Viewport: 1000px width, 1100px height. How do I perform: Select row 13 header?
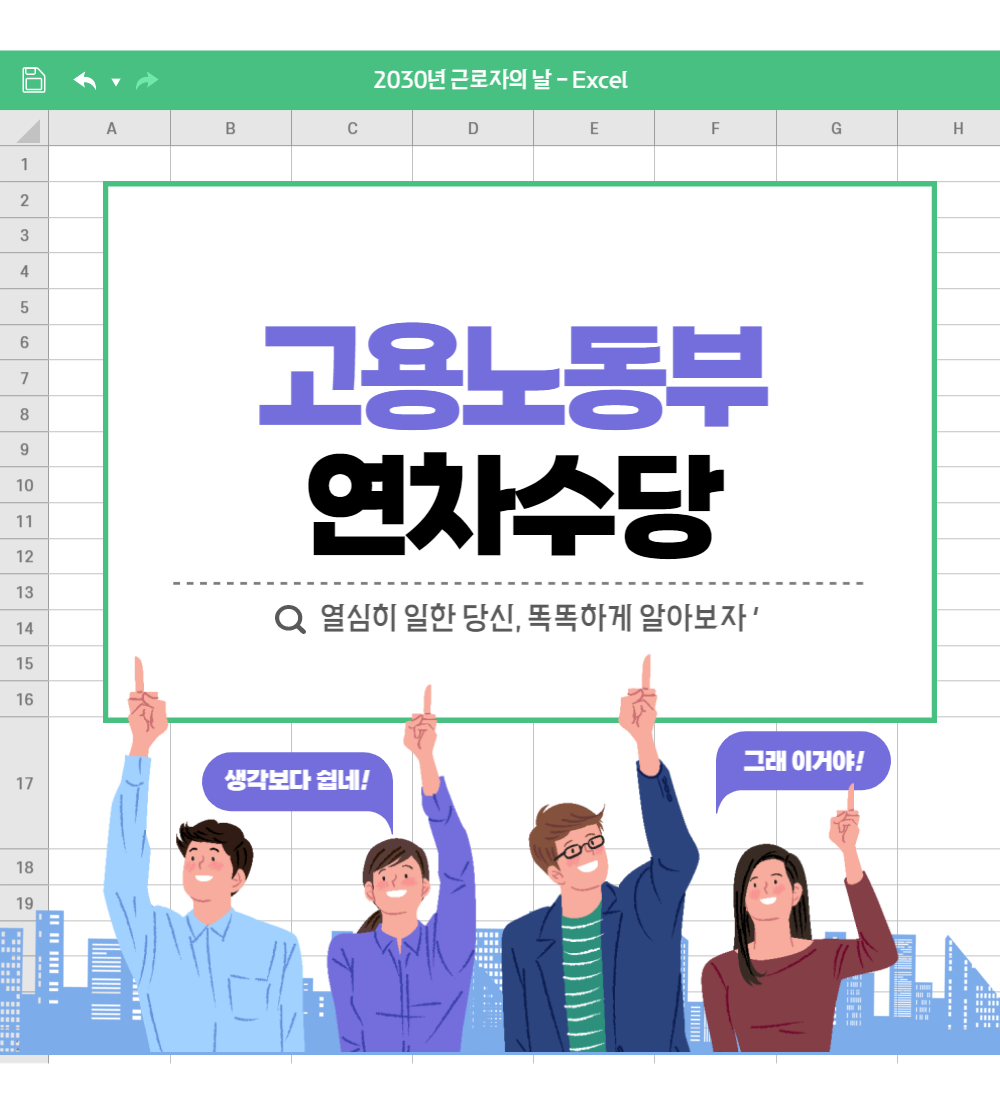click(x=25, y=592)
